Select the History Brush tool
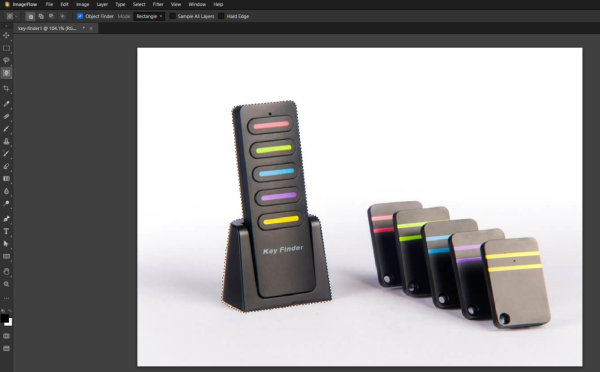Image resolution: width=600 pixels, height=372 pixels. [6, 153]
